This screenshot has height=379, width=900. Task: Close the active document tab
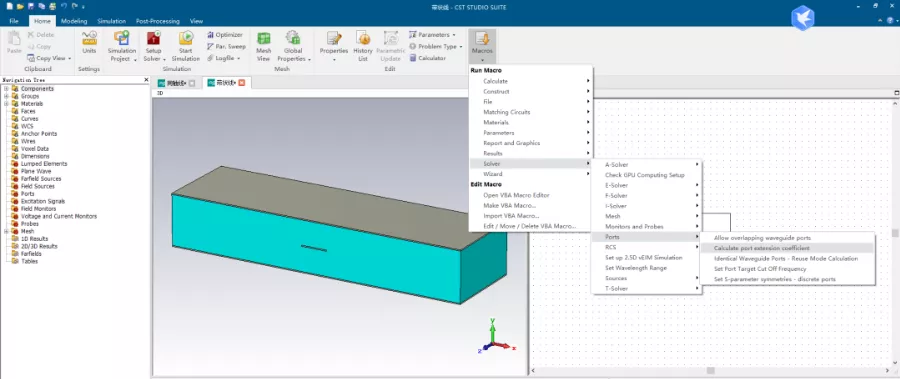pos(242,83)
